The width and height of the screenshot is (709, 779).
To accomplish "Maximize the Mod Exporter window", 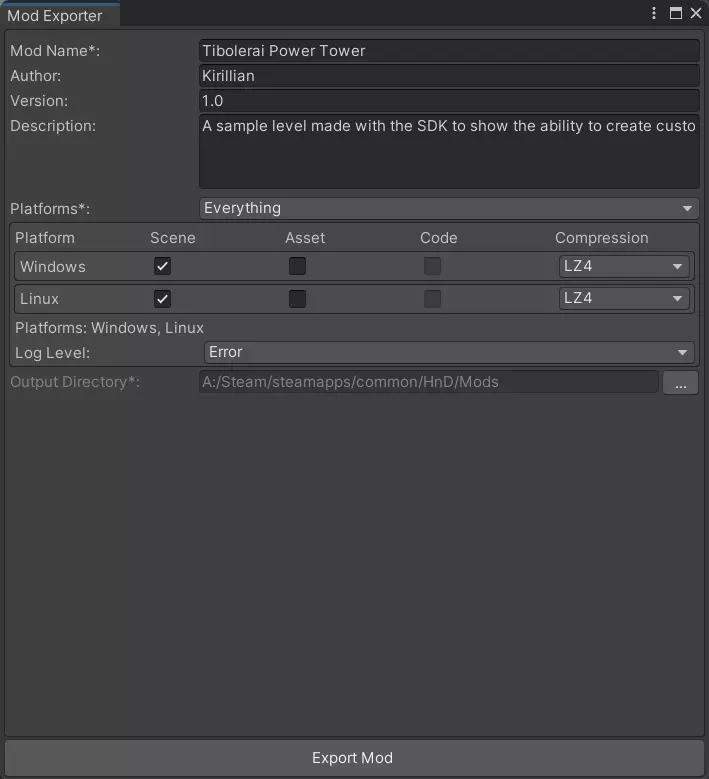I will (676, 14).
